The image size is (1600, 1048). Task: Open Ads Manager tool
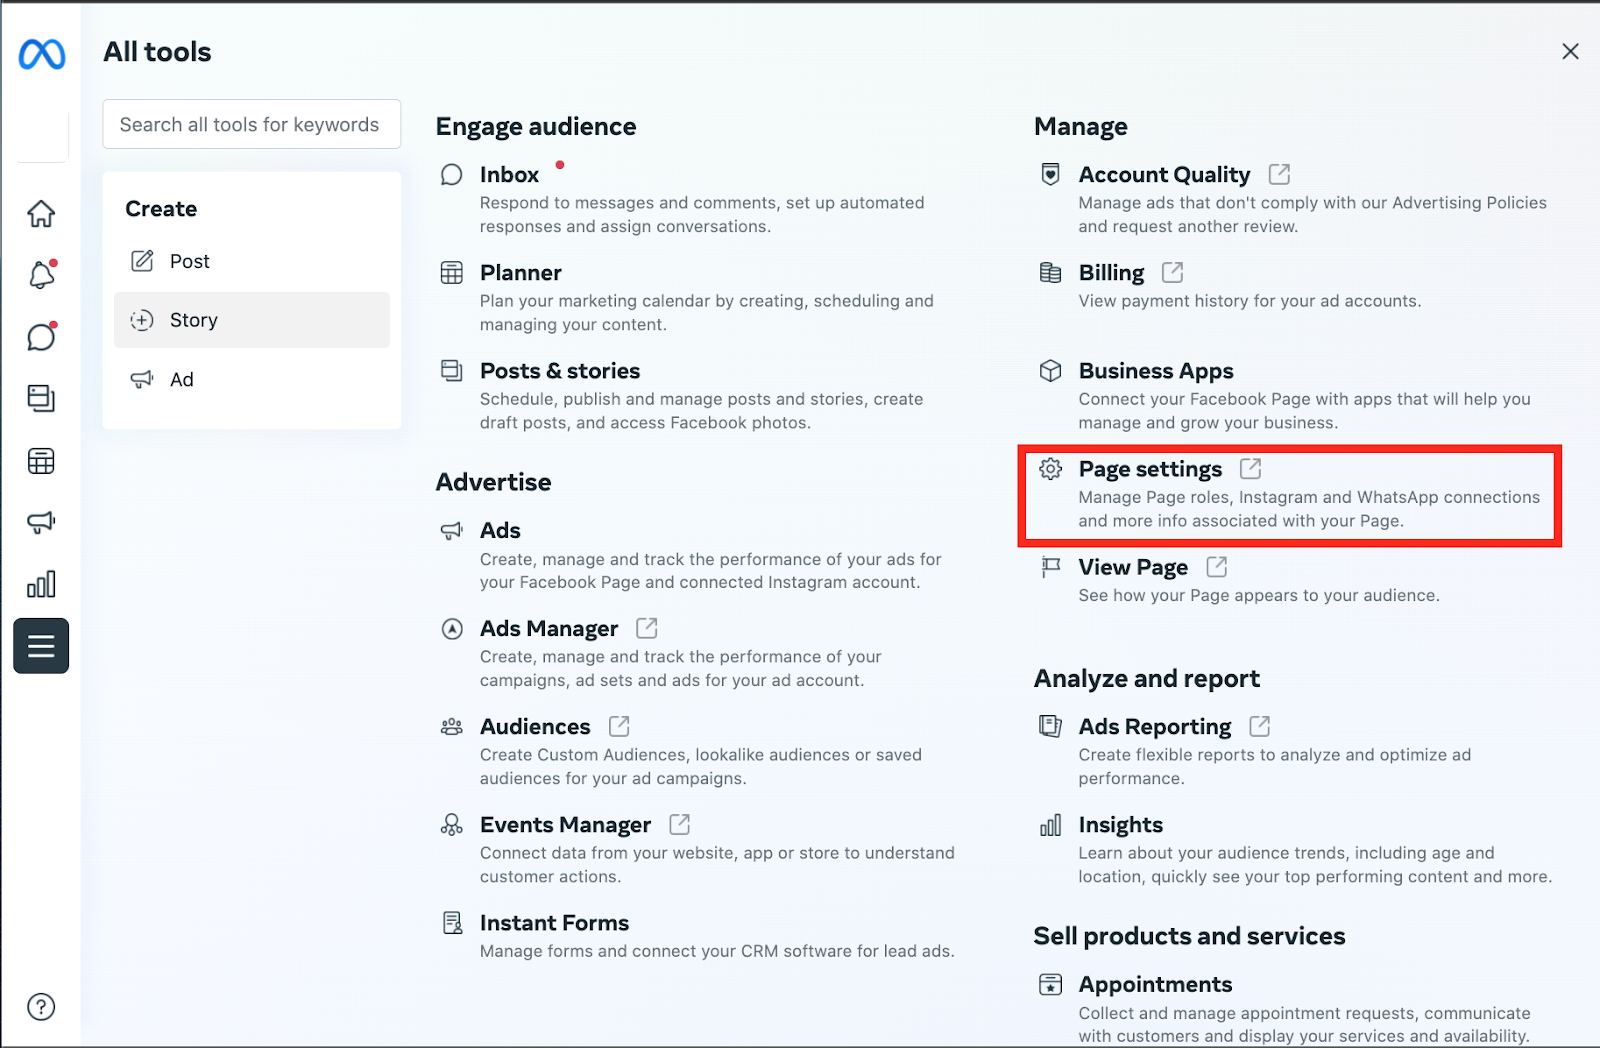click(549, 629)
